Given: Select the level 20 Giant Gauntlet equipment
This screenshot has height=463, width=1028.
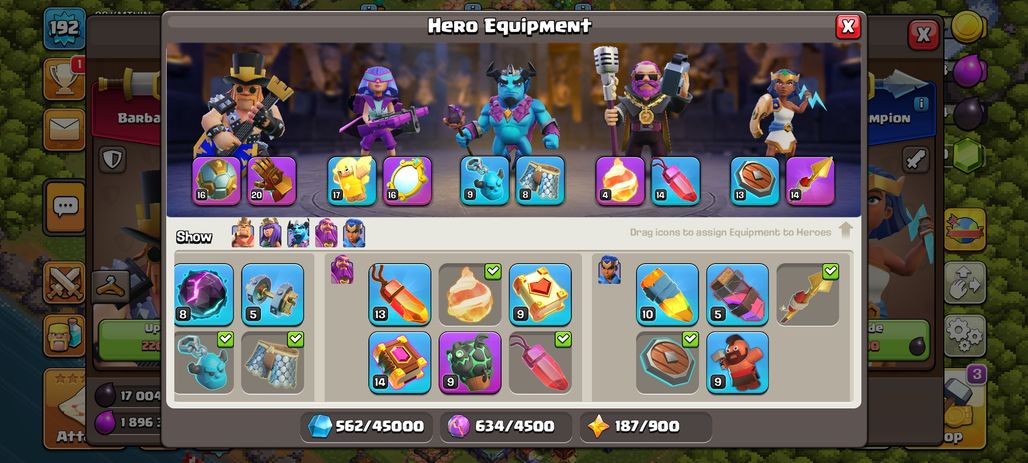Looking at the screenshot, I should click(x=272, y=180).
